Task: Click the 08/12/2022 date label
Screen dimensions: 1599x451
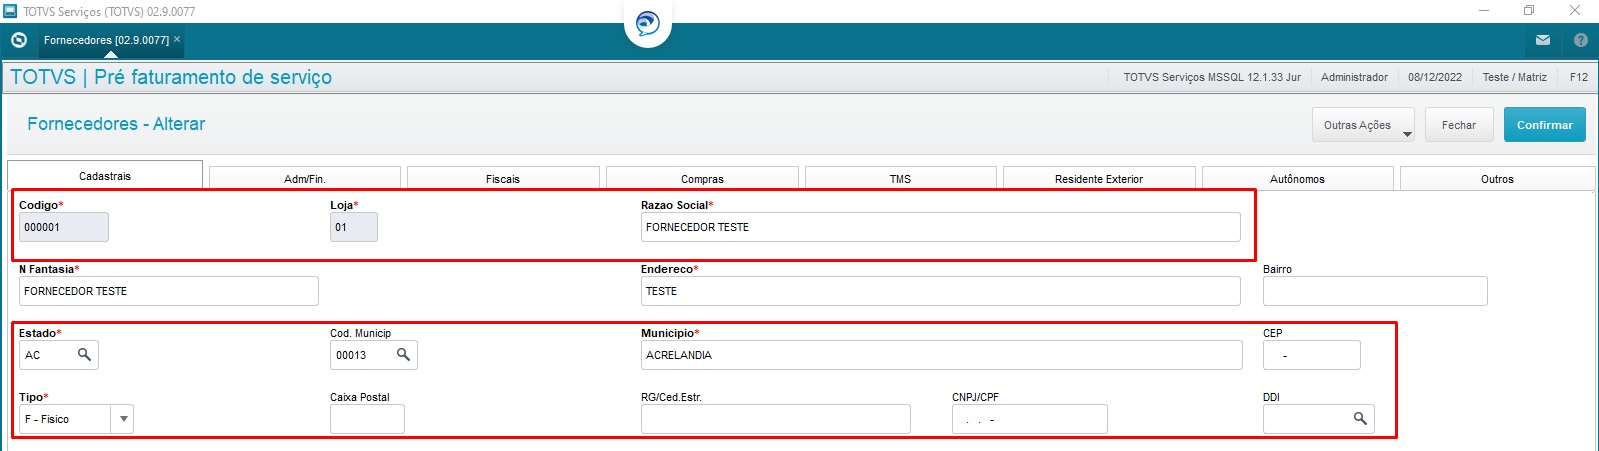Action: [x=1435, y=77]
